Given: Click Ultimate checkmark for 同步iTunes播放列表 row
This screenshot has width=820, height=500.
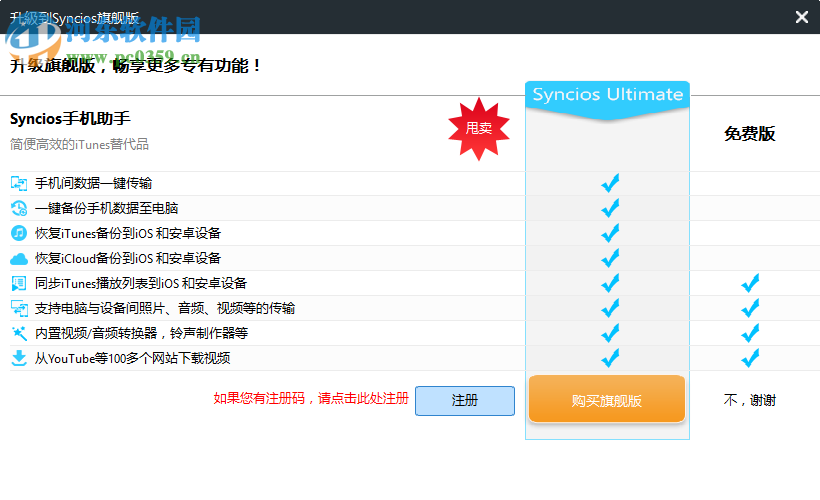Looking at the screenshot, I should (x=610, y=283).
